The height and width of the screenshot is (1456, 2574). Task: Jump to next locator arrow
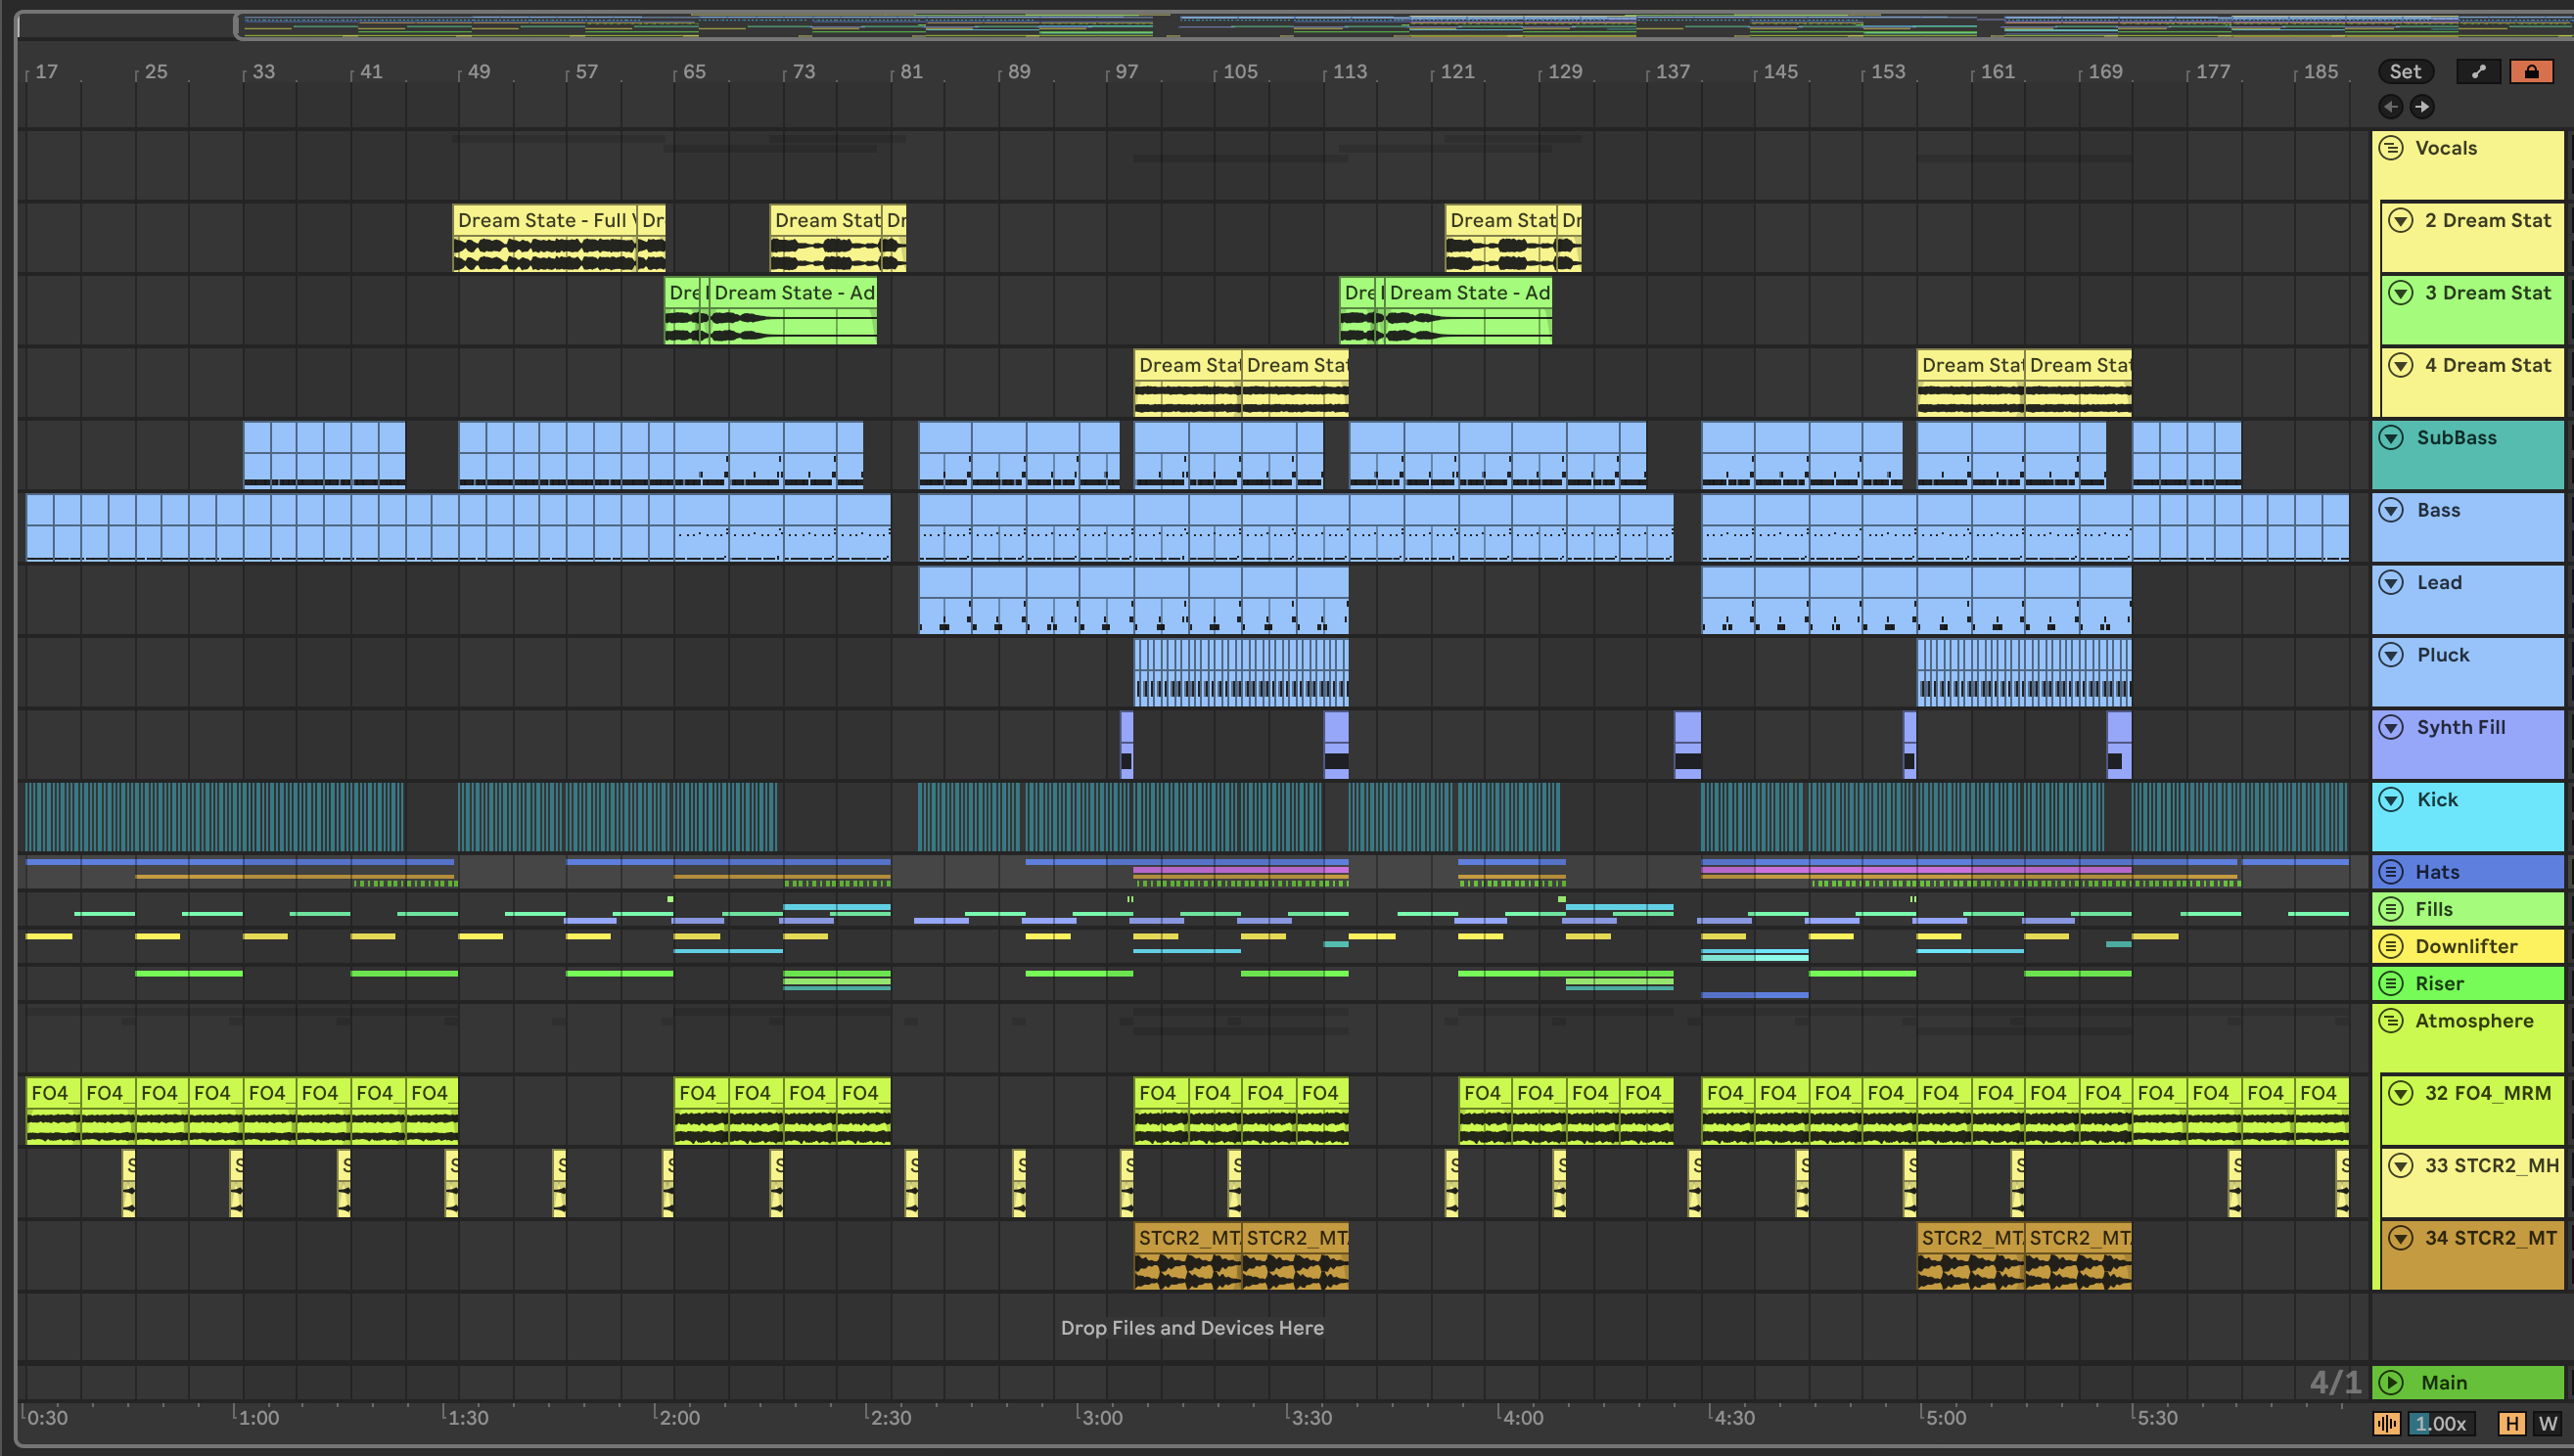2422,107
